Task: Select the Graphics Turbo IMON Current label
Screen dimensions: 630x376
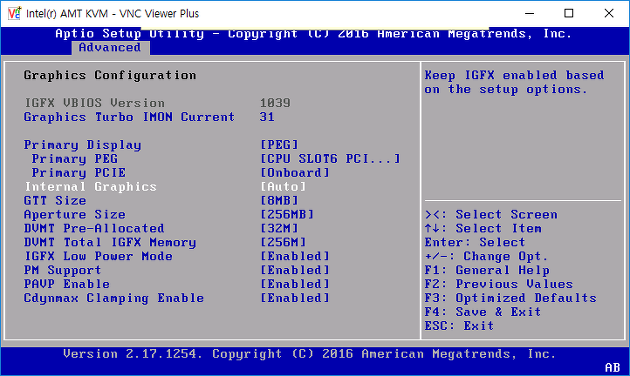Action: [x=129, y=117]
